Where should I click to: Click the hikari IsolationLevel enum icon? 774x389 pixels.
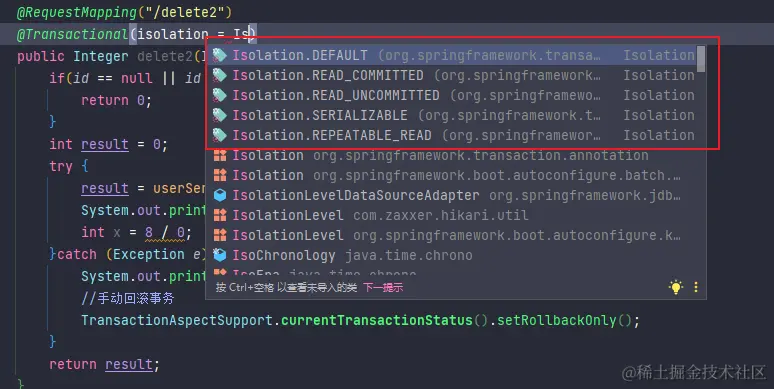tap(220, 215)
